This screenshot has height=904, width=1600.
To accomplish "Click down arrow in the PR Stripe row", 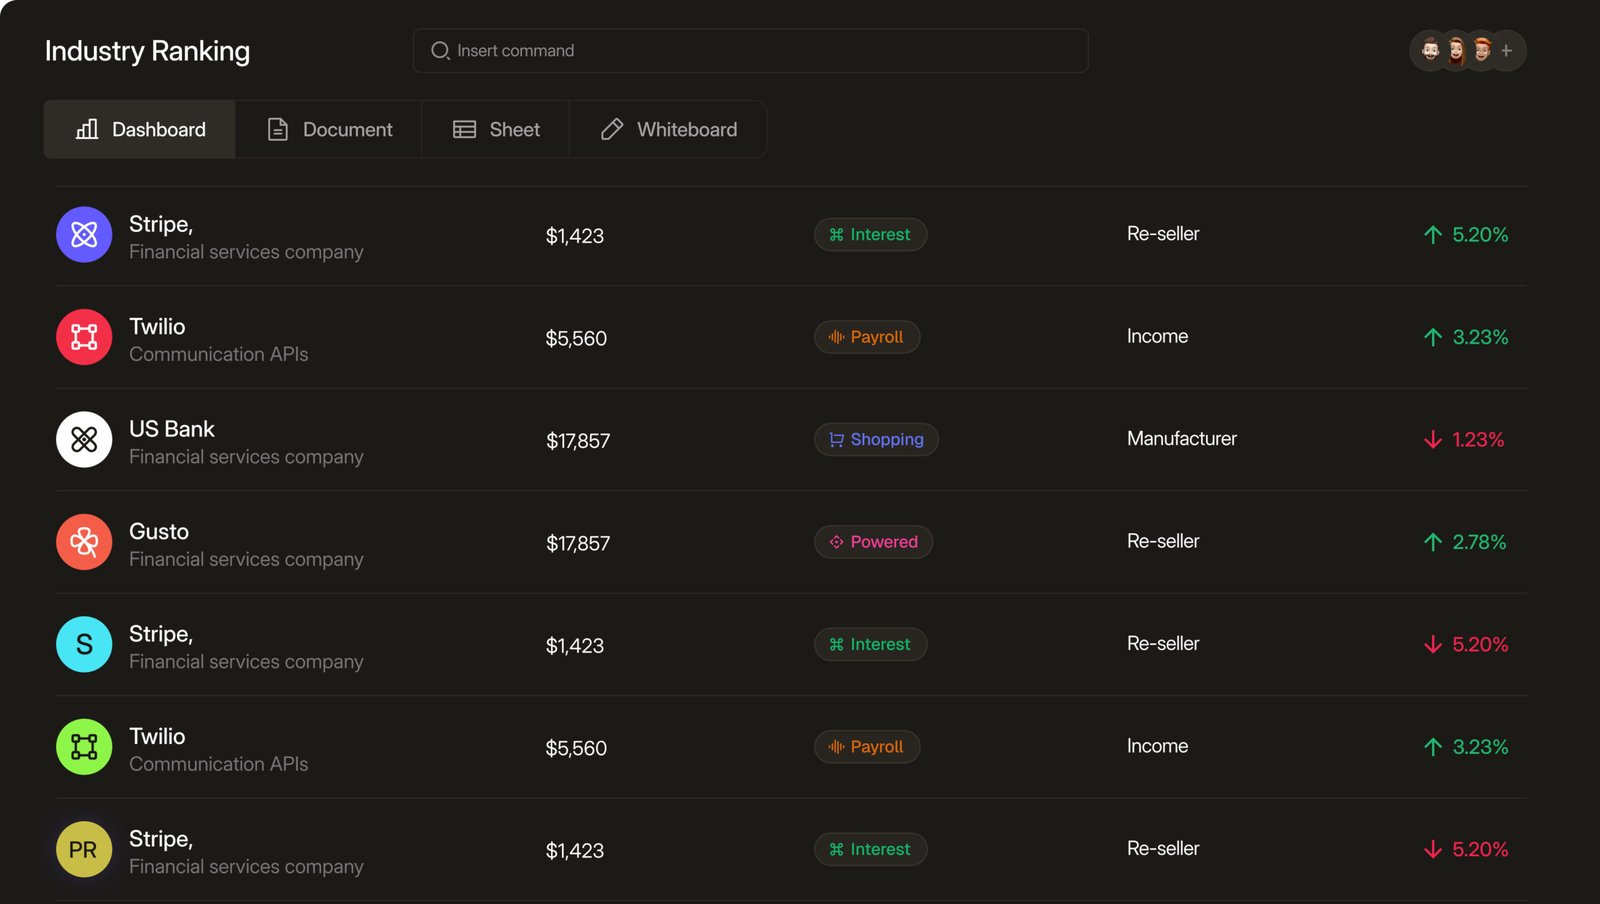I will coord(1433,849).
